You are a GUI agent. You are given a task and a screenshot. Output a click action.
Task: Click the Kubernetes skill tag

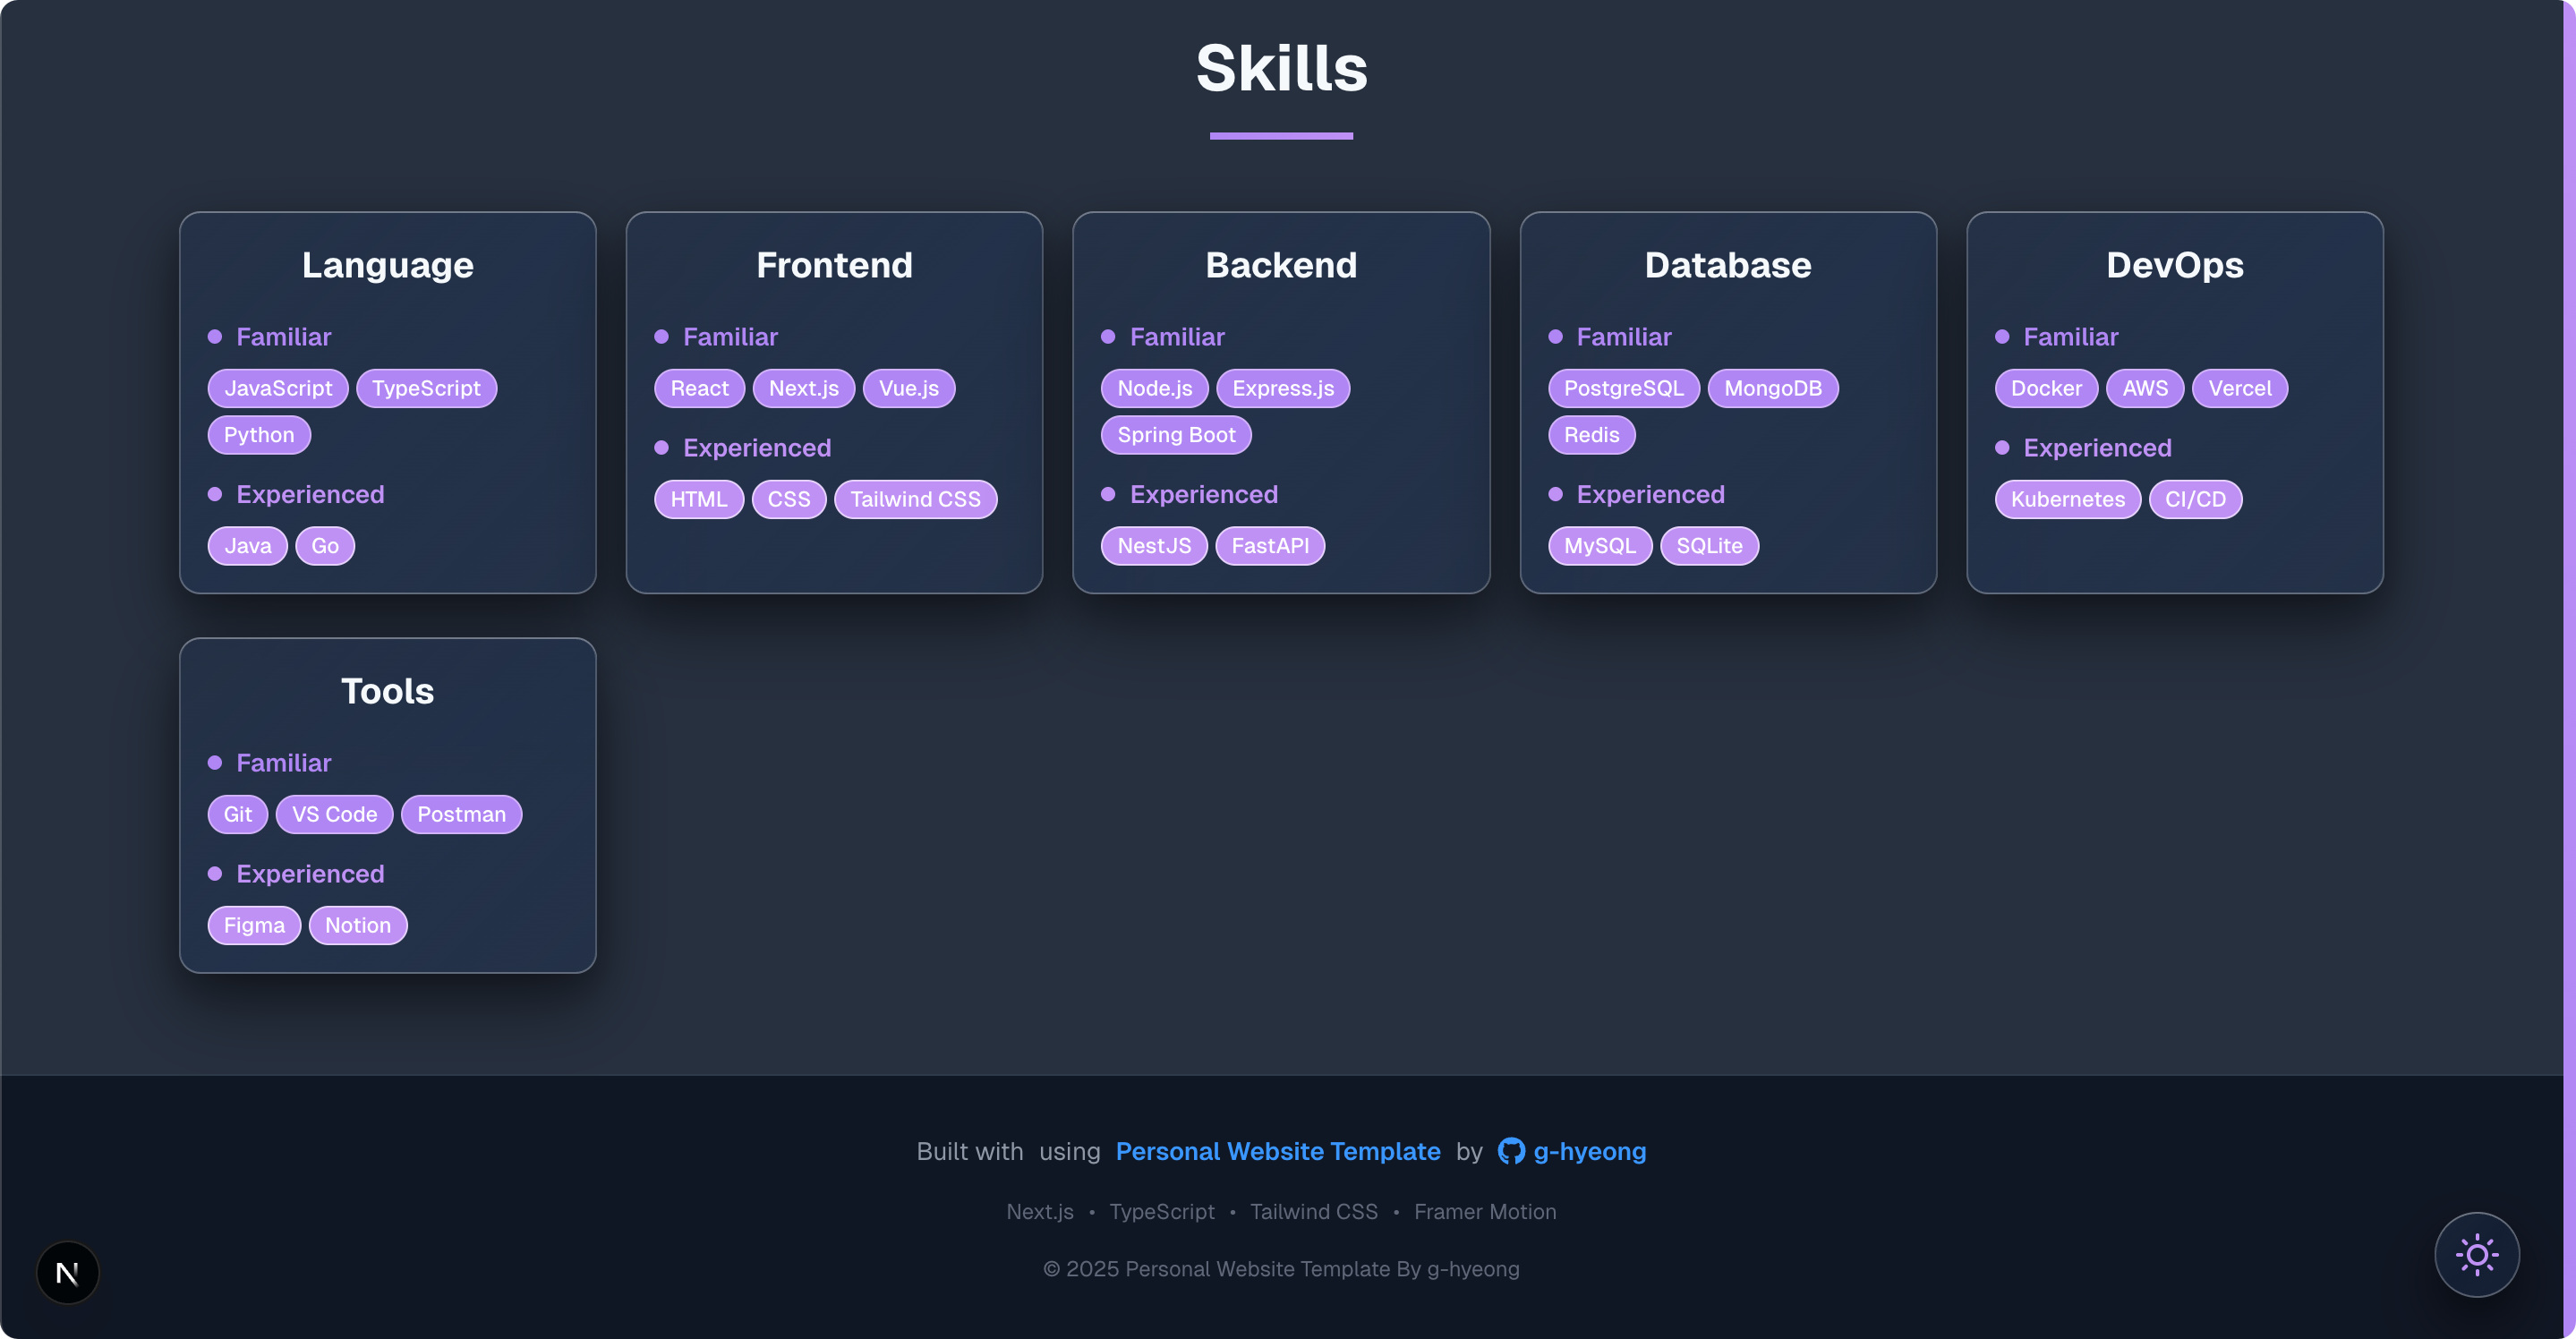[x=2068, y=499]
